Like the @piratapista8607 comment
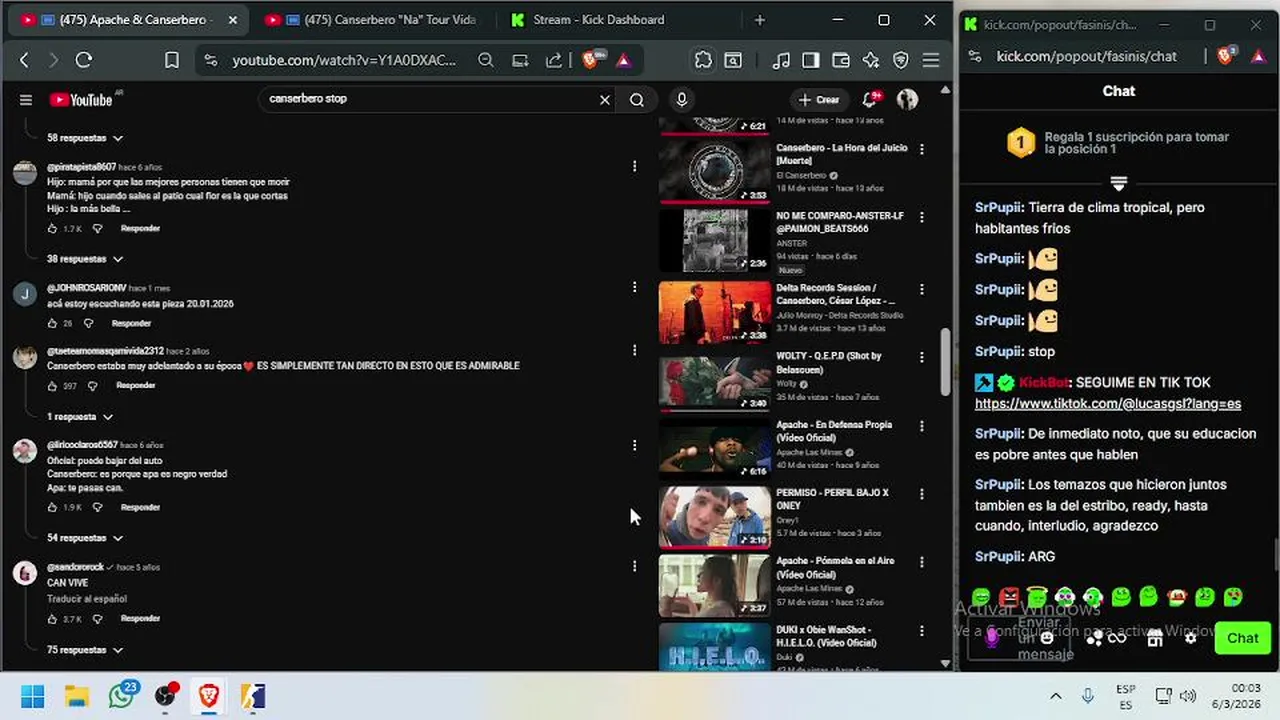The width and height of the screenshot is (1280, 720). 52,229
